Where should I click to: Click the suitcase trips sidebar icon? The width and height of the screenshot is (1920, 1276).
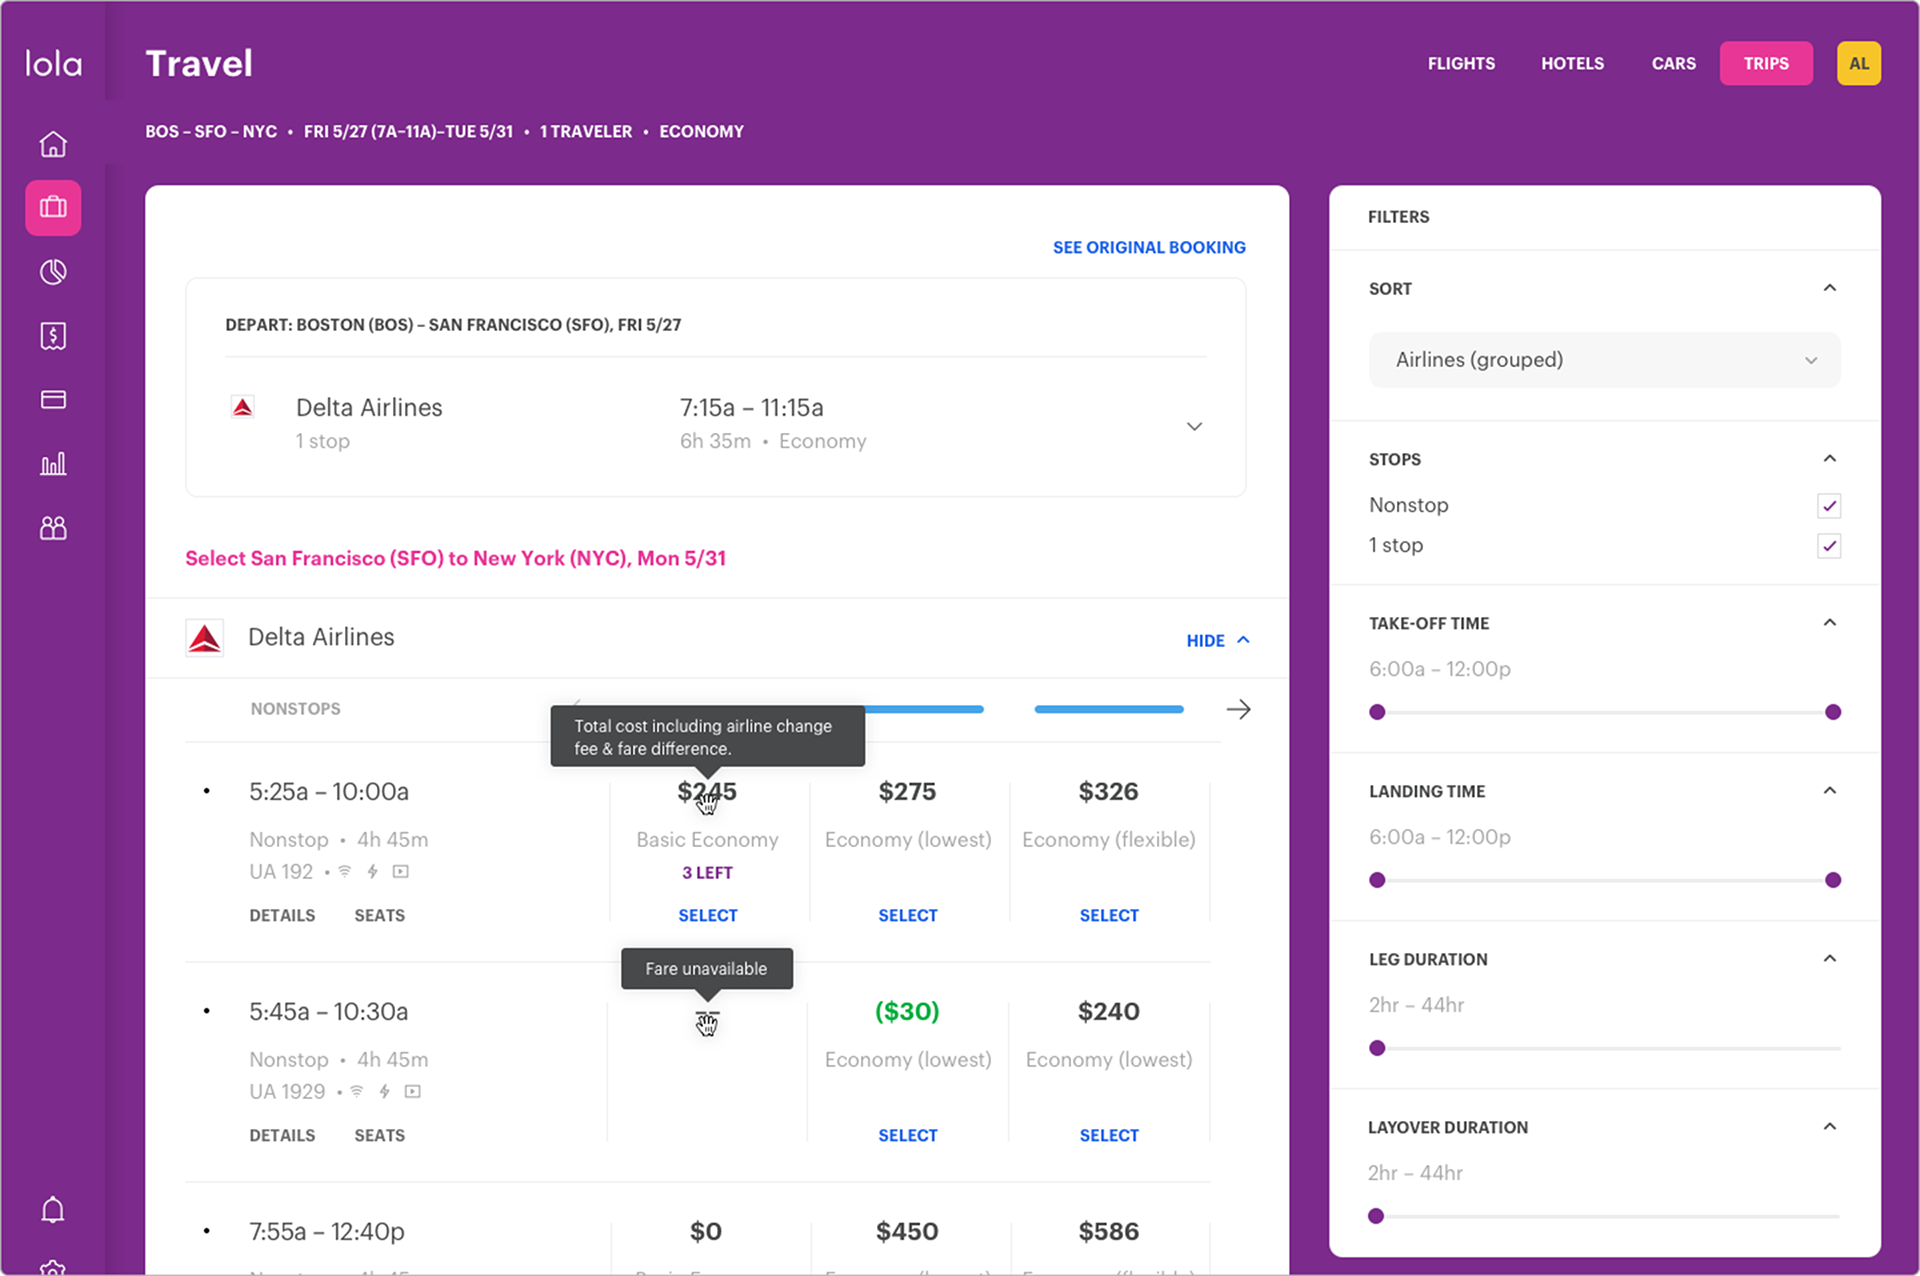click(53, 208)
